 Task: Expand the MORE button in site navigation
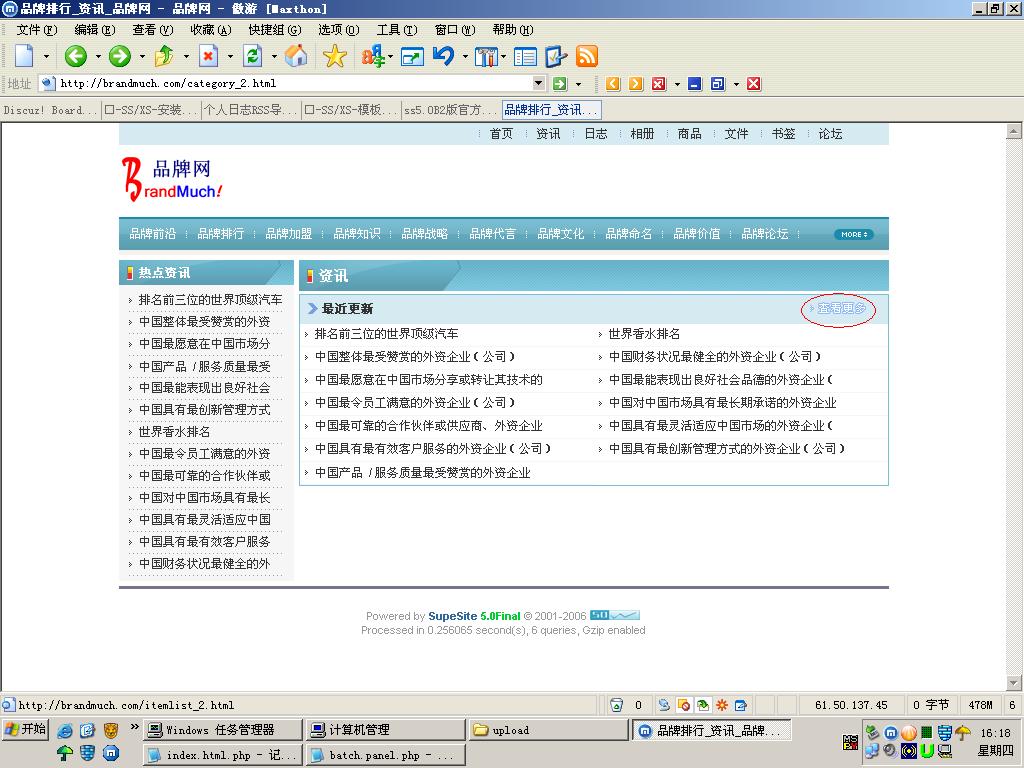(854, 234)
